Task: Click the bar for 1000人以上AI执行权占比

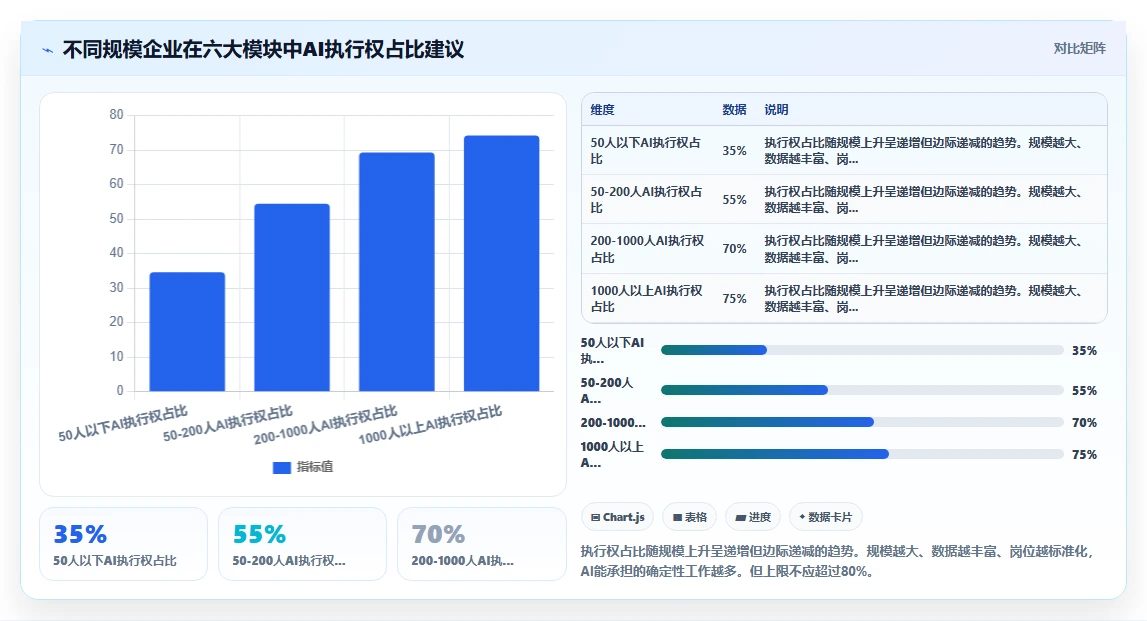Action: pyautogui.click(x=501, y=263)
